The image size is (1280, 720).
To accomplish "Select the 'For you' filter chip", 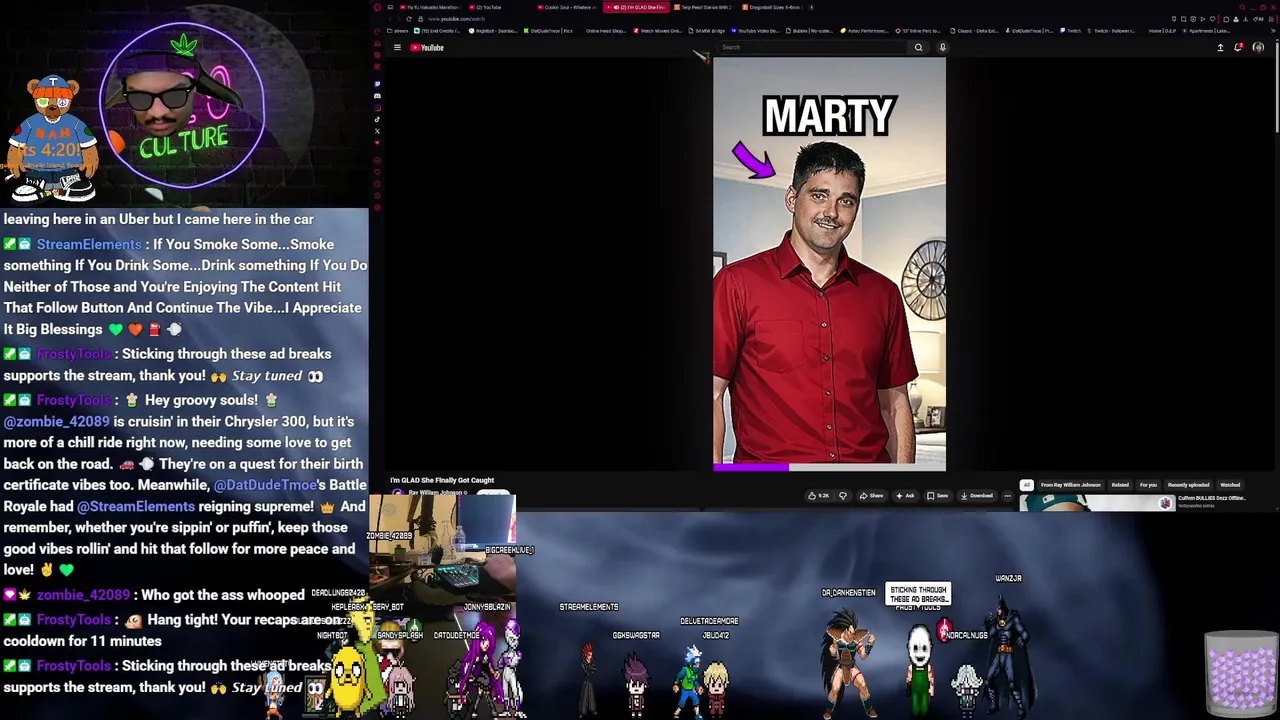I will click(1148, 485).
